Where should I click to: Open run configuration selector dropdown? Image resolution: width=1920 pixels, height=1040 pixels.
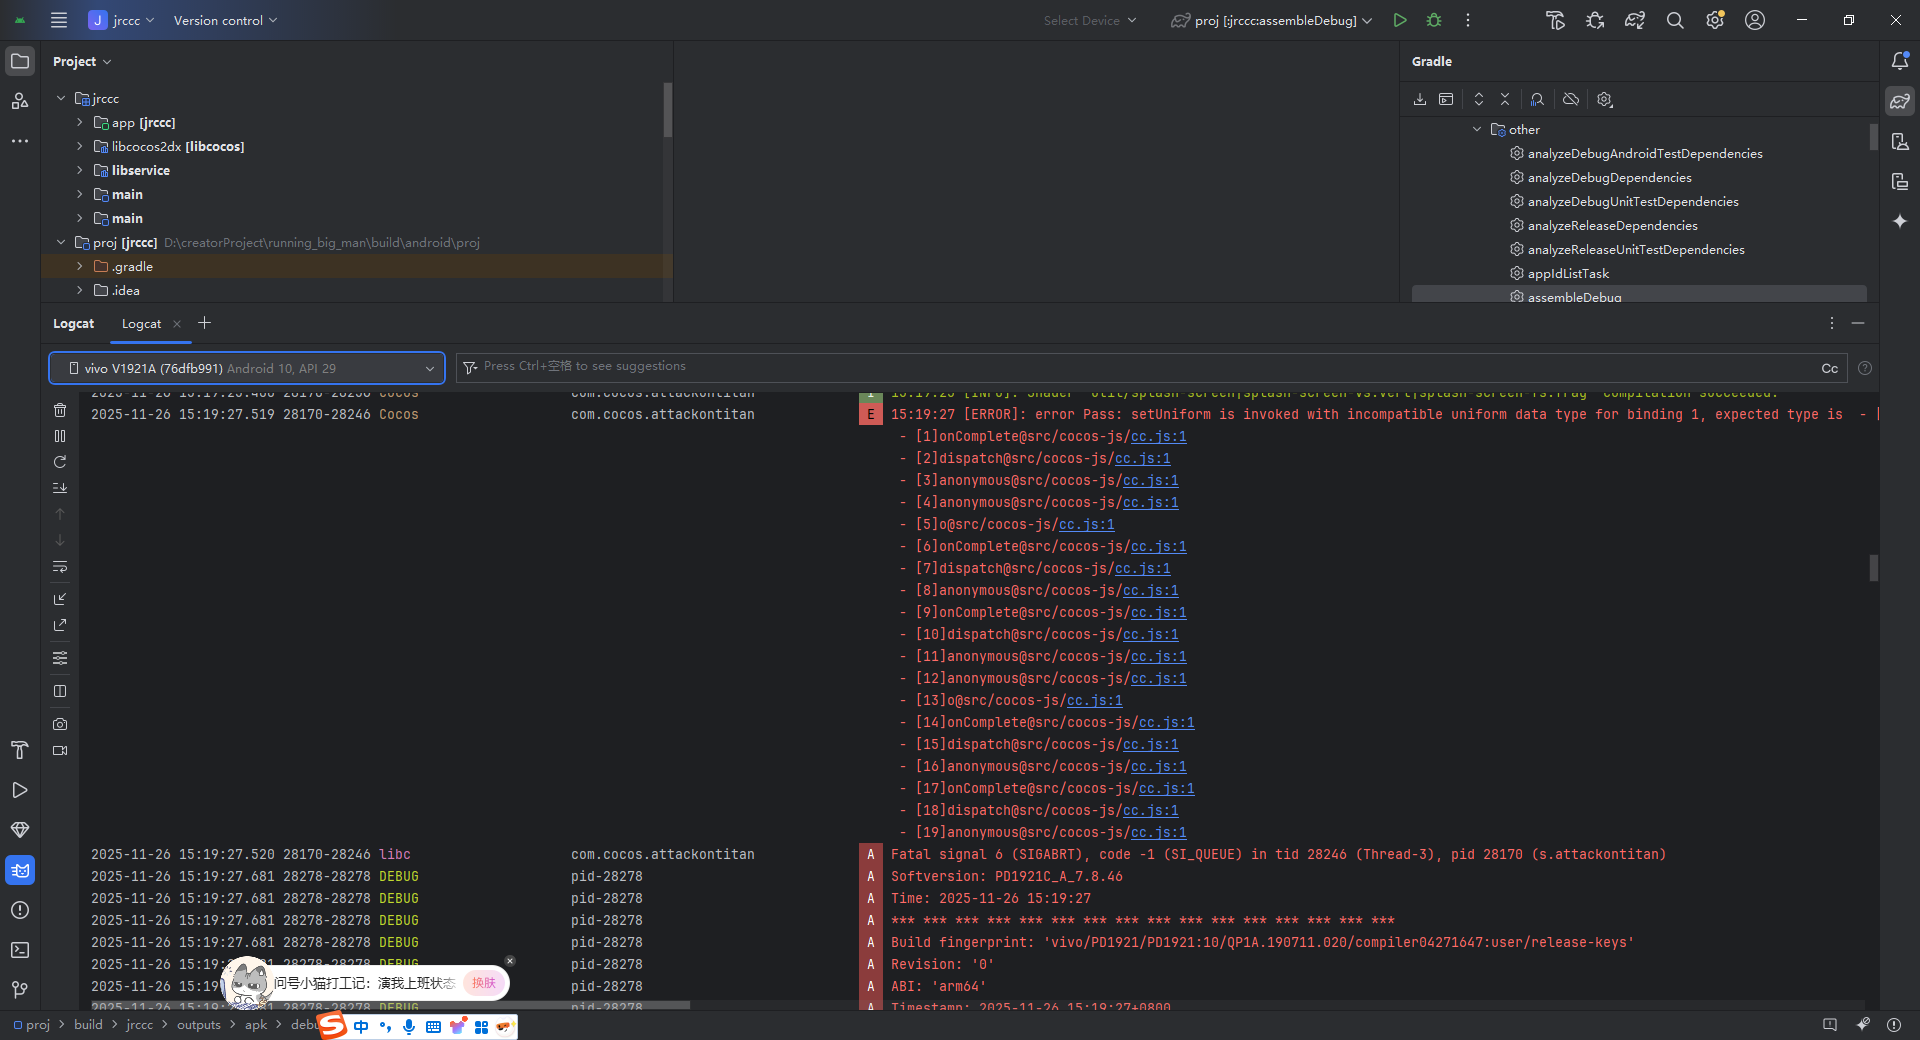(x=1272, y=20)
